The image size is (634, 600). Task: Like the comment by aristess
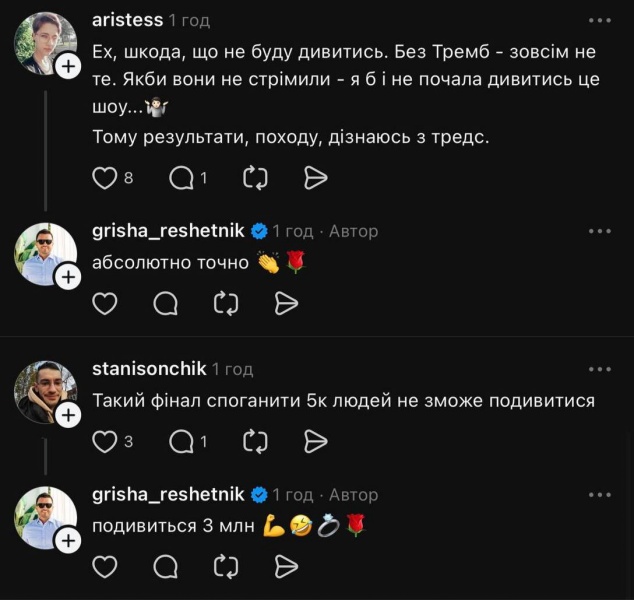click(105, 178)
